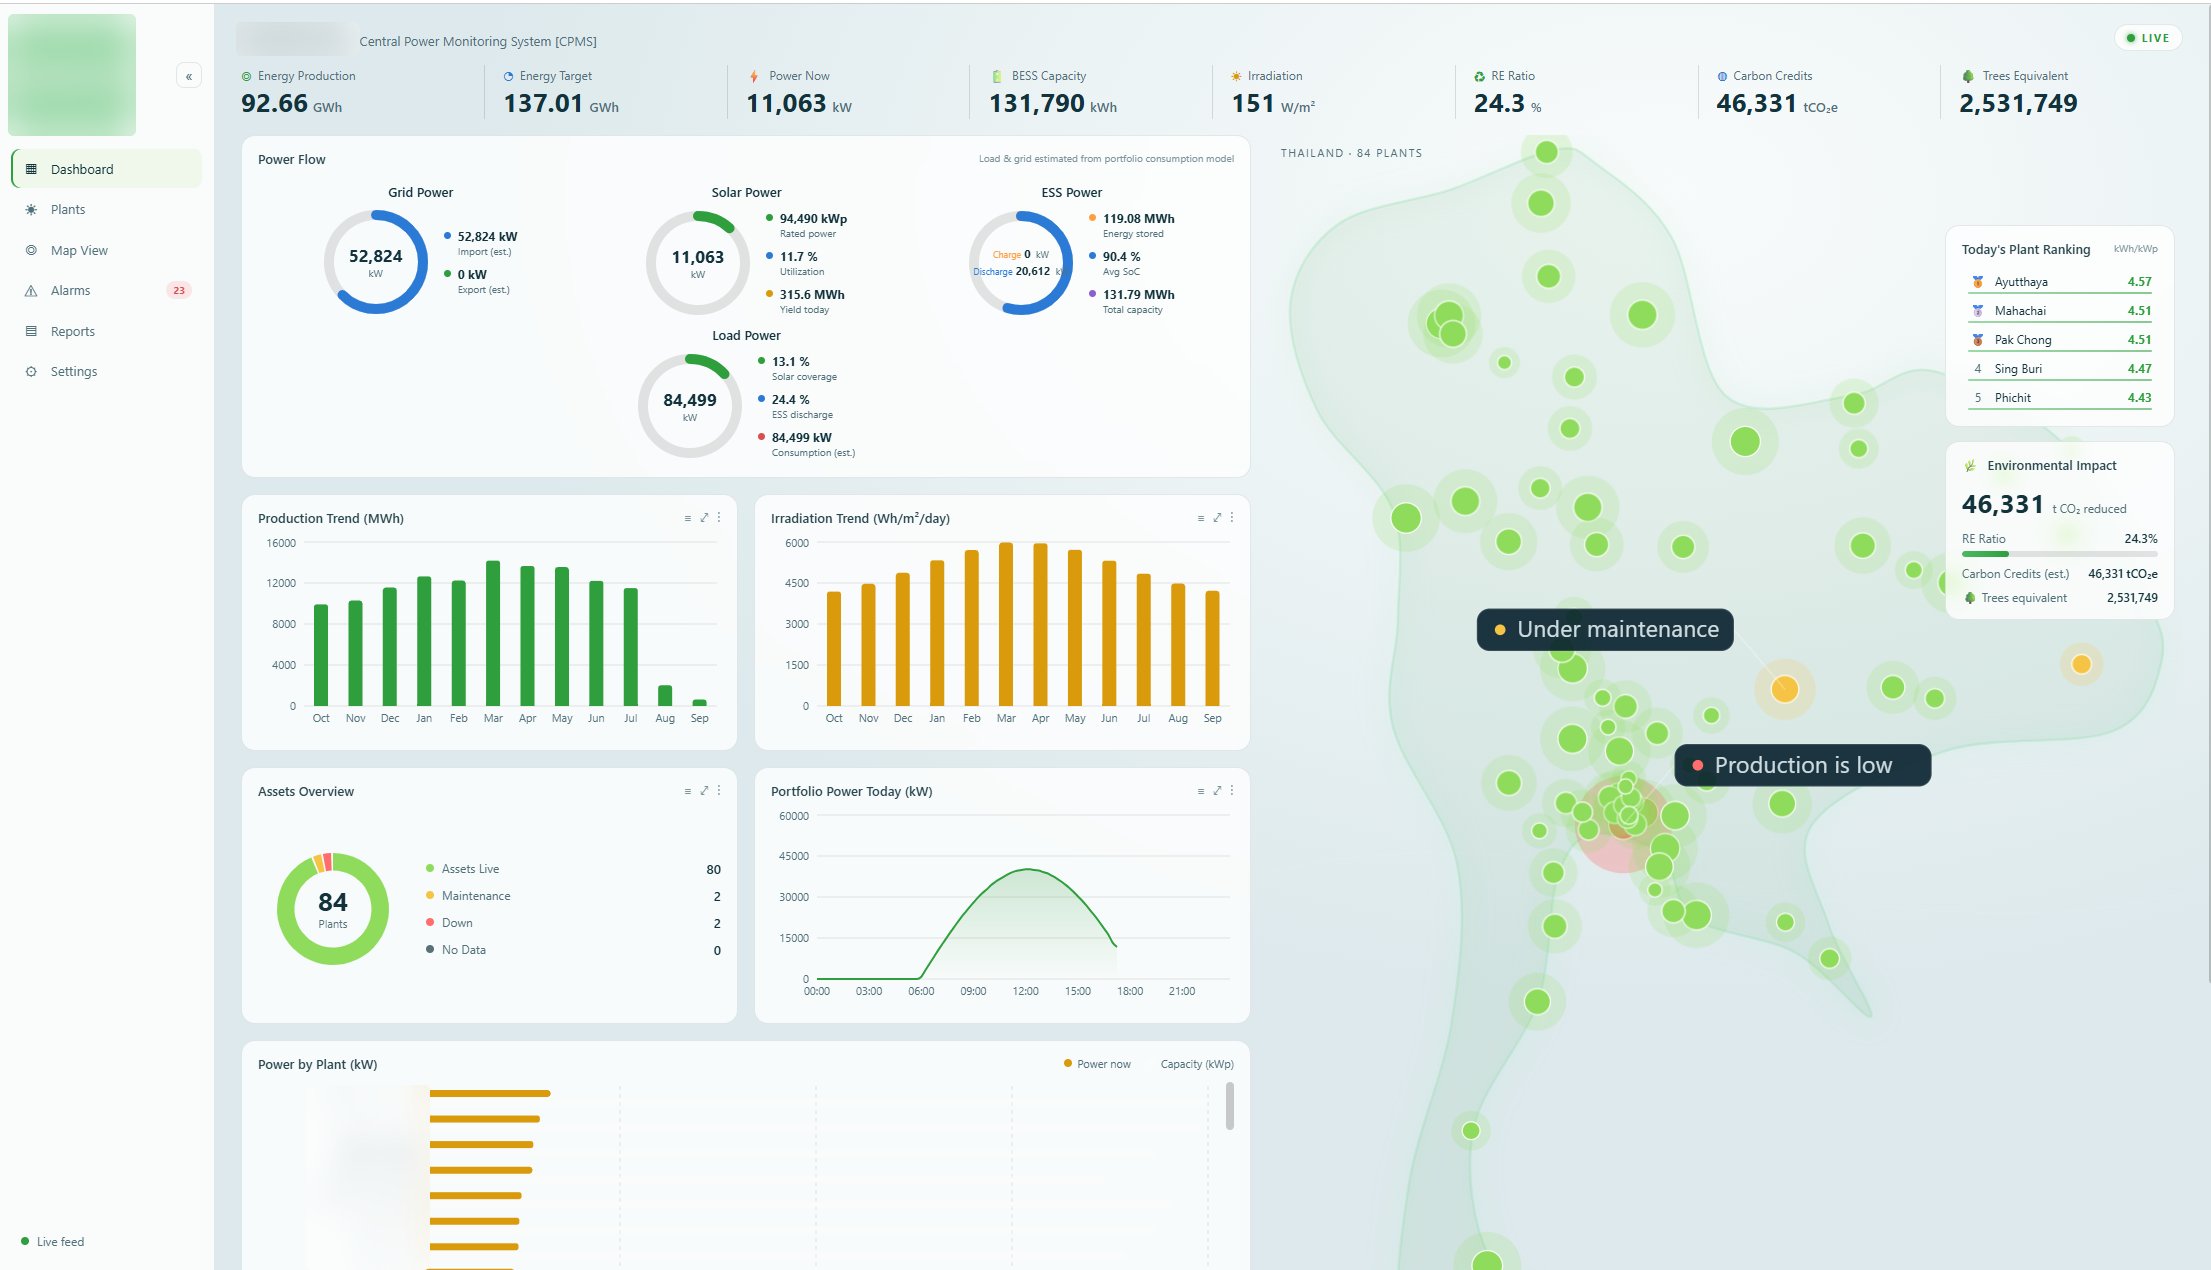Toggle the Maintenance legend entry
2211x1270 pixels.
point(573,896)
